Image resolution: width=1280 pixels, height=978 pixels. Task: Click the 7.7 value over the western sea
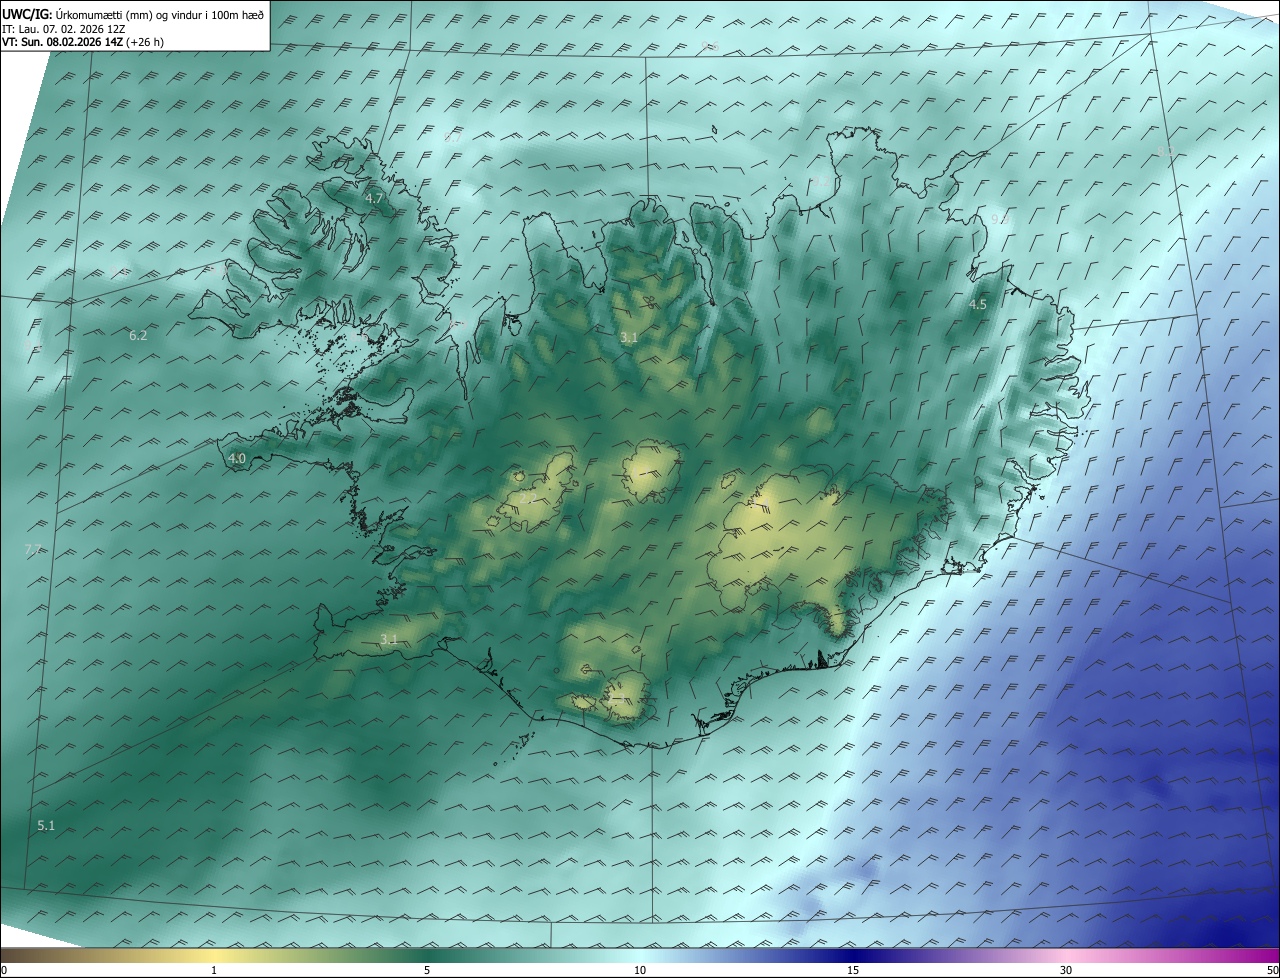pos(32,550)
